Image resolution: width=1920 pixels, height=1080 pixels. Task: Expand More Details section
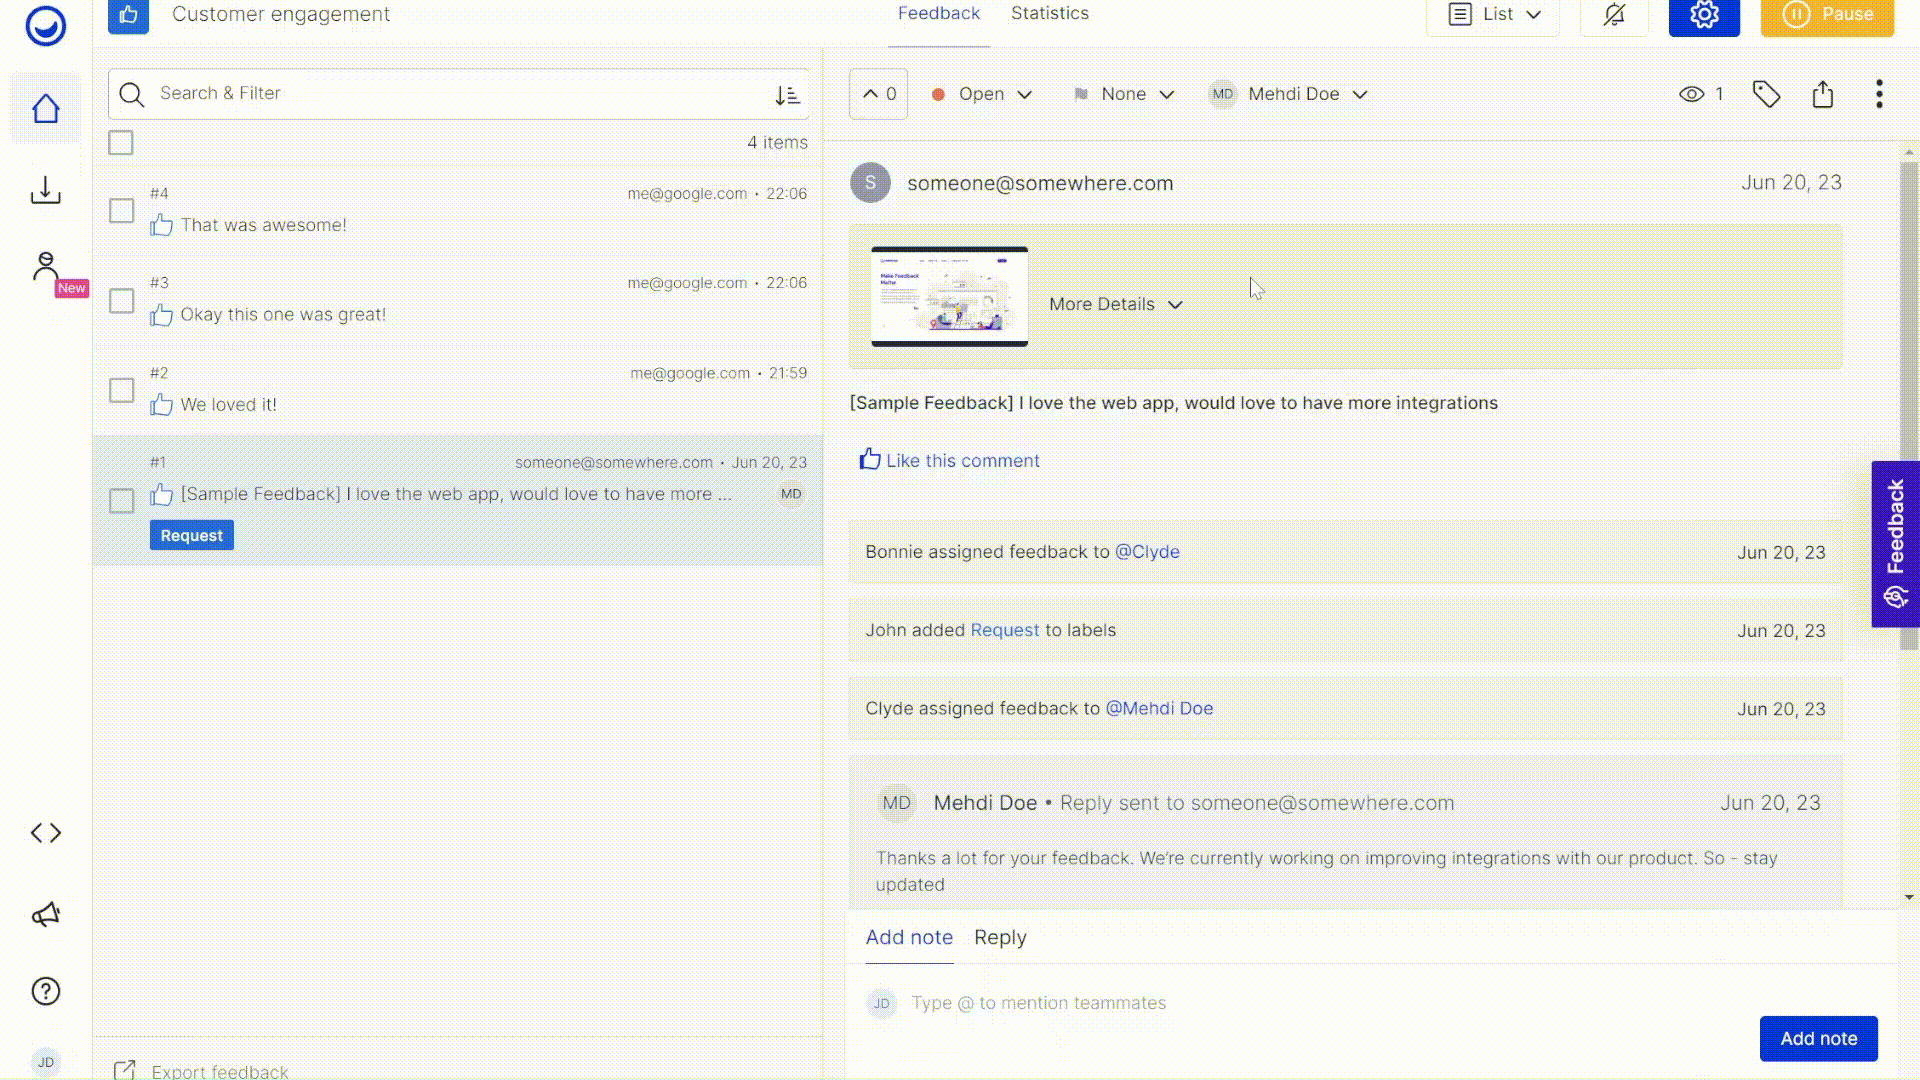click(x=1115, y=304)
